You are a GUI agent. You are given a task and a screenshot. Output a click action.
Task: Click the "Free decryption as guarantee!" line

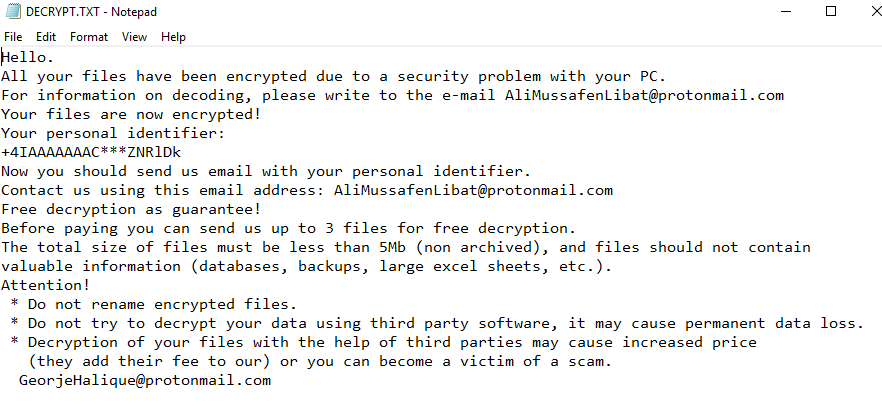131,209
